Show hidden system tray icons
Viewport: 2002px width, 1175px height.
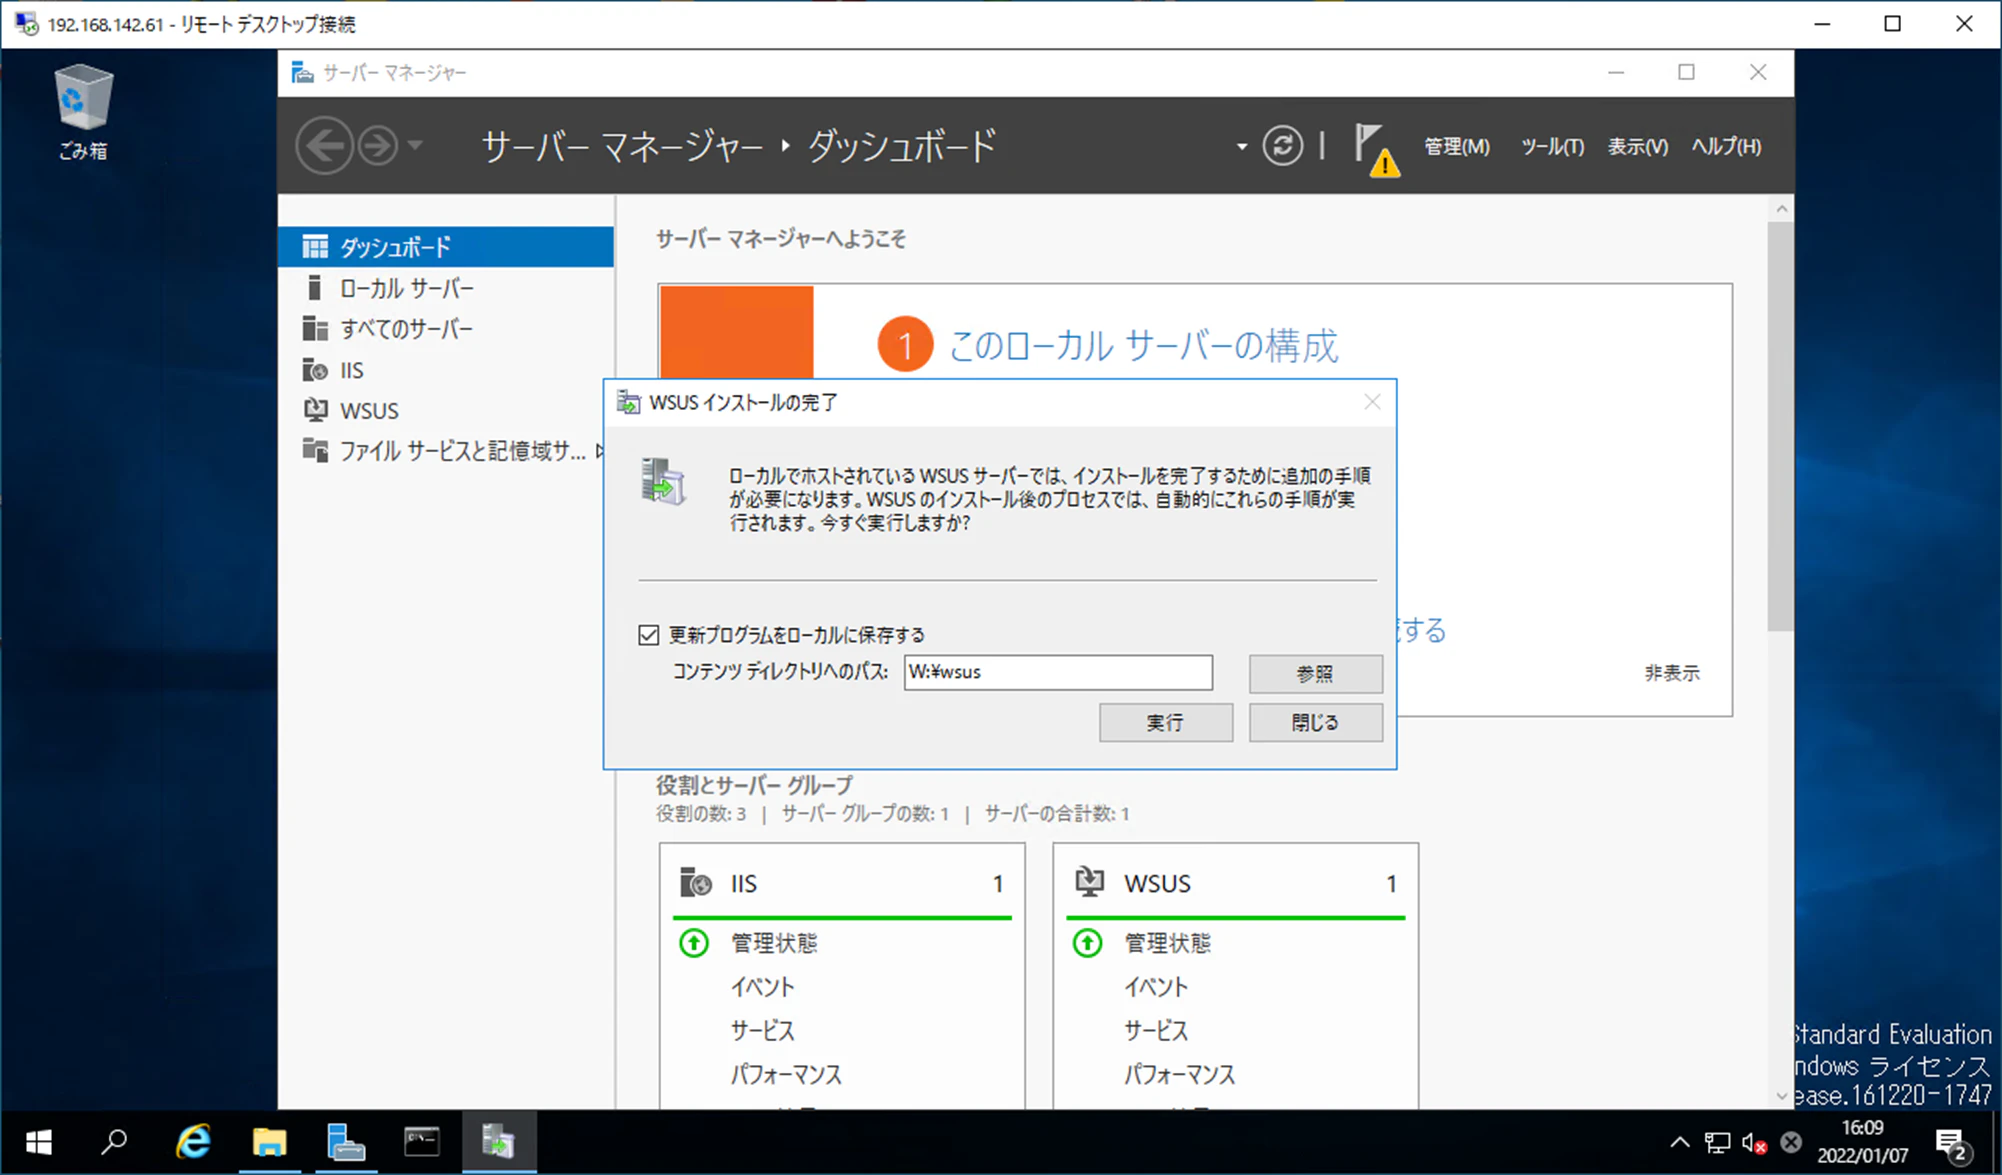click(x=1679, y=1142)
